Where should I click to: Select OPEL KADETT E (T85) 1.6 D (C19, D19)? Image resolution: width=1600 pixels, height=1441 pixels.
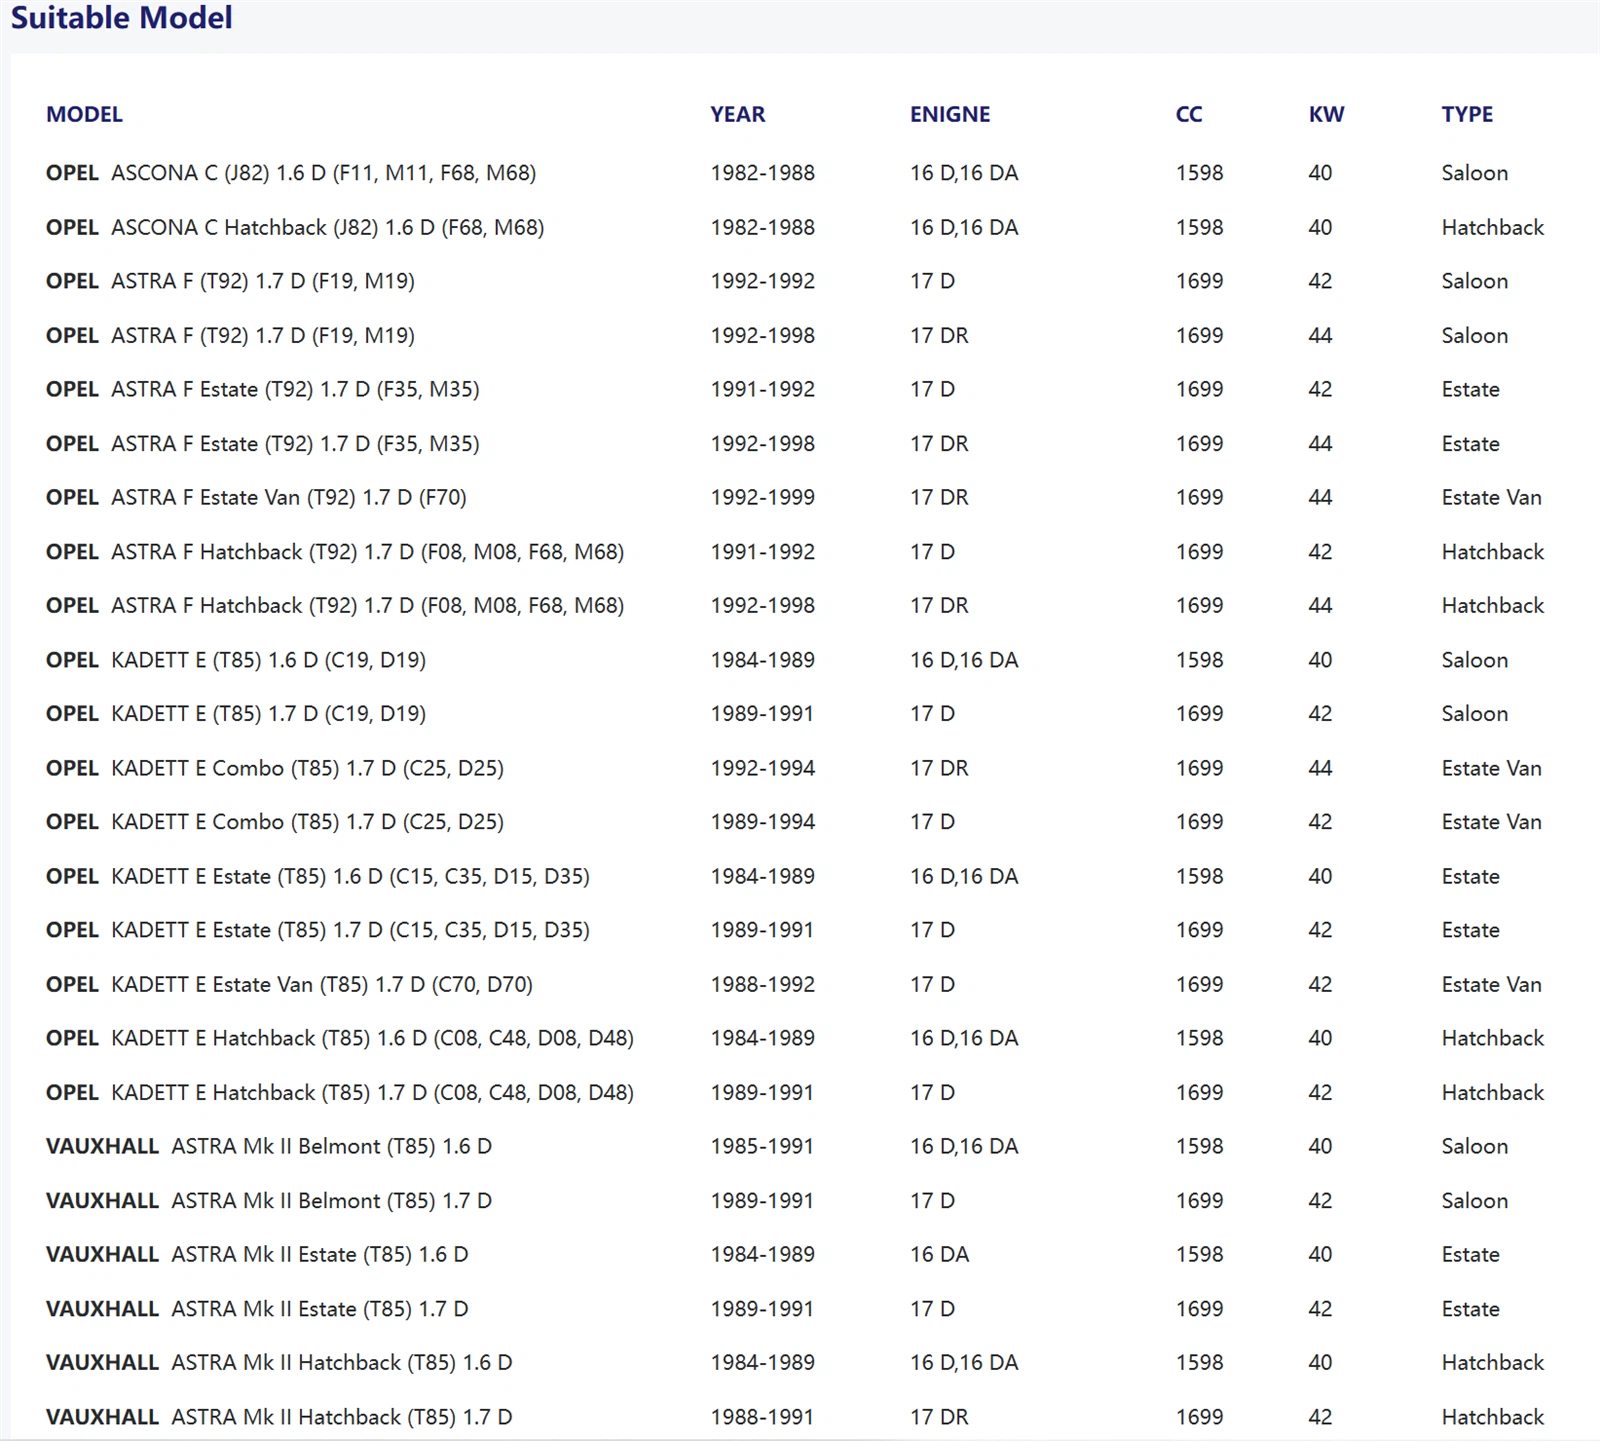236,660
